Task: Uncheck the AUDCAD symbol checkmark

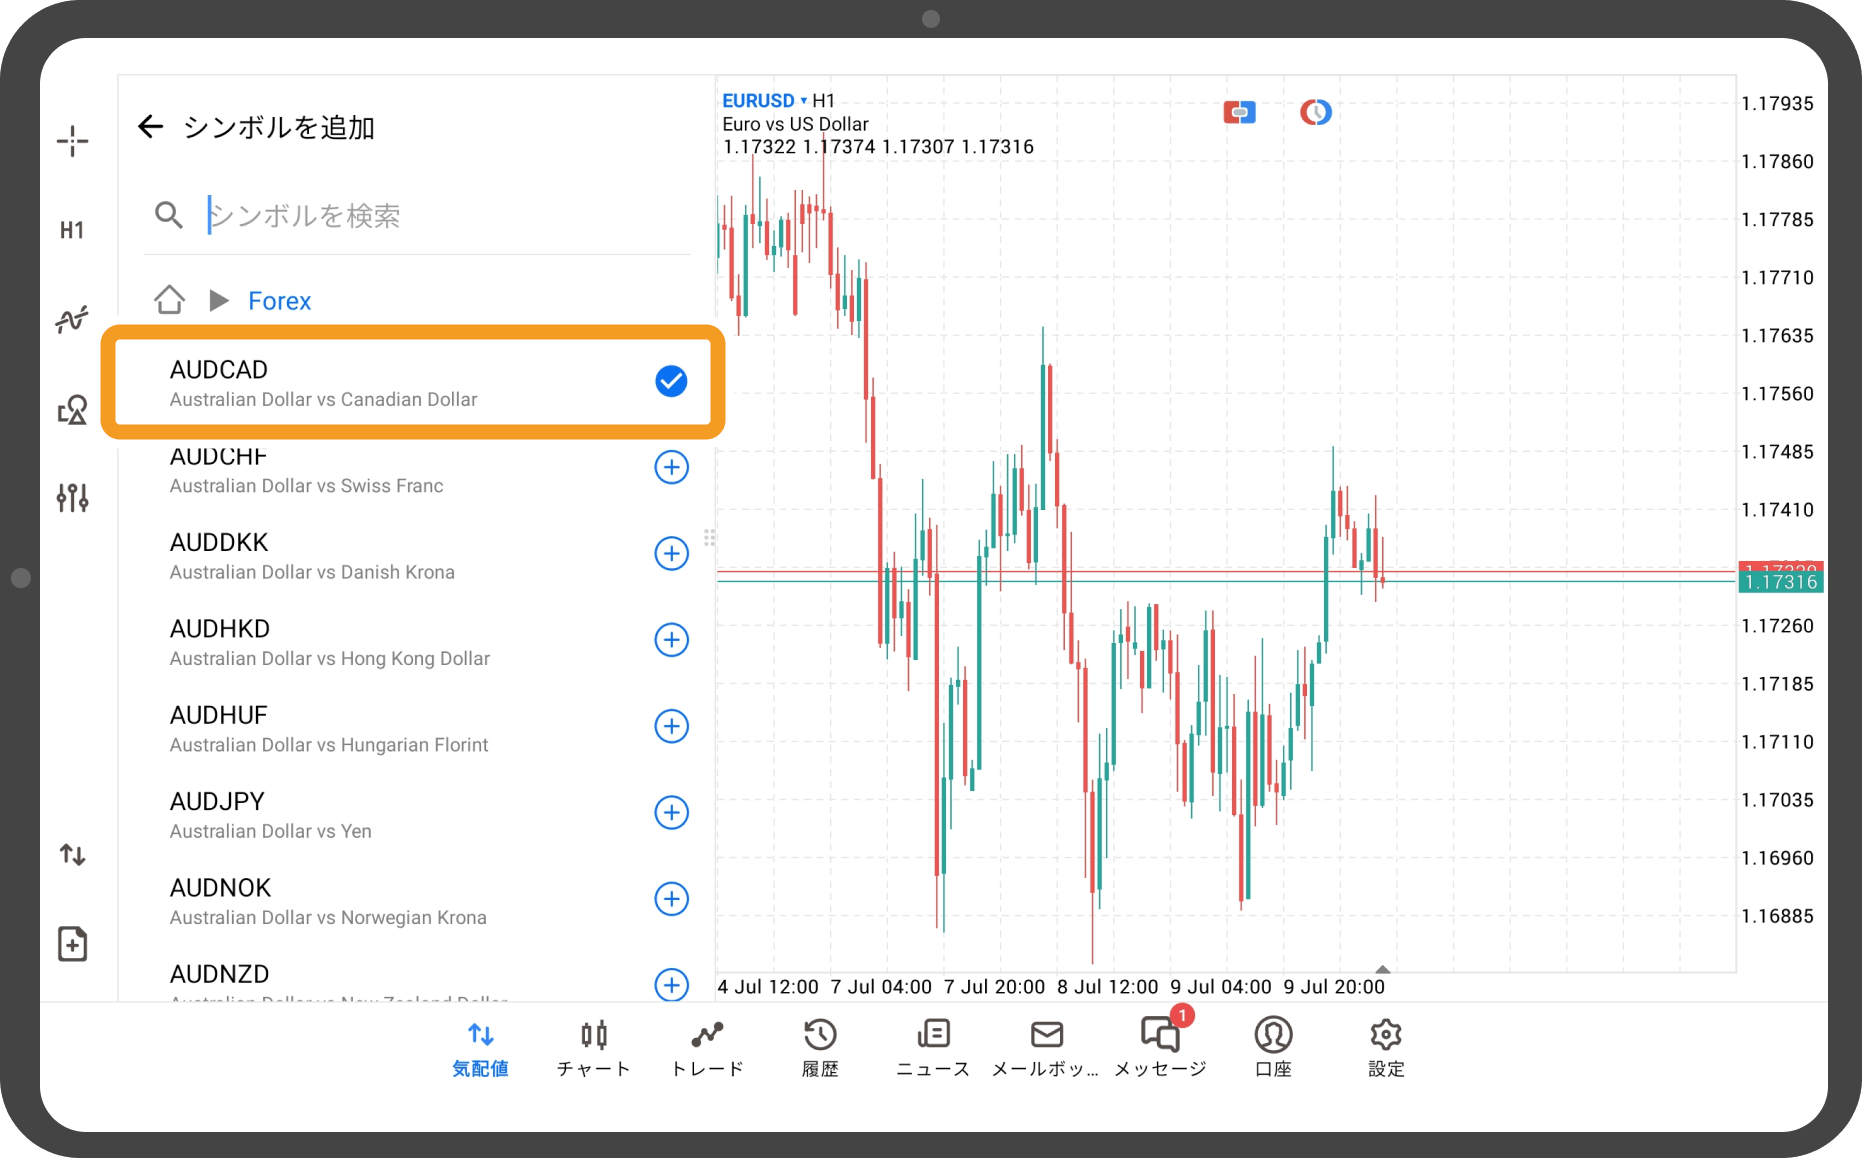Action: coord(671,381)
